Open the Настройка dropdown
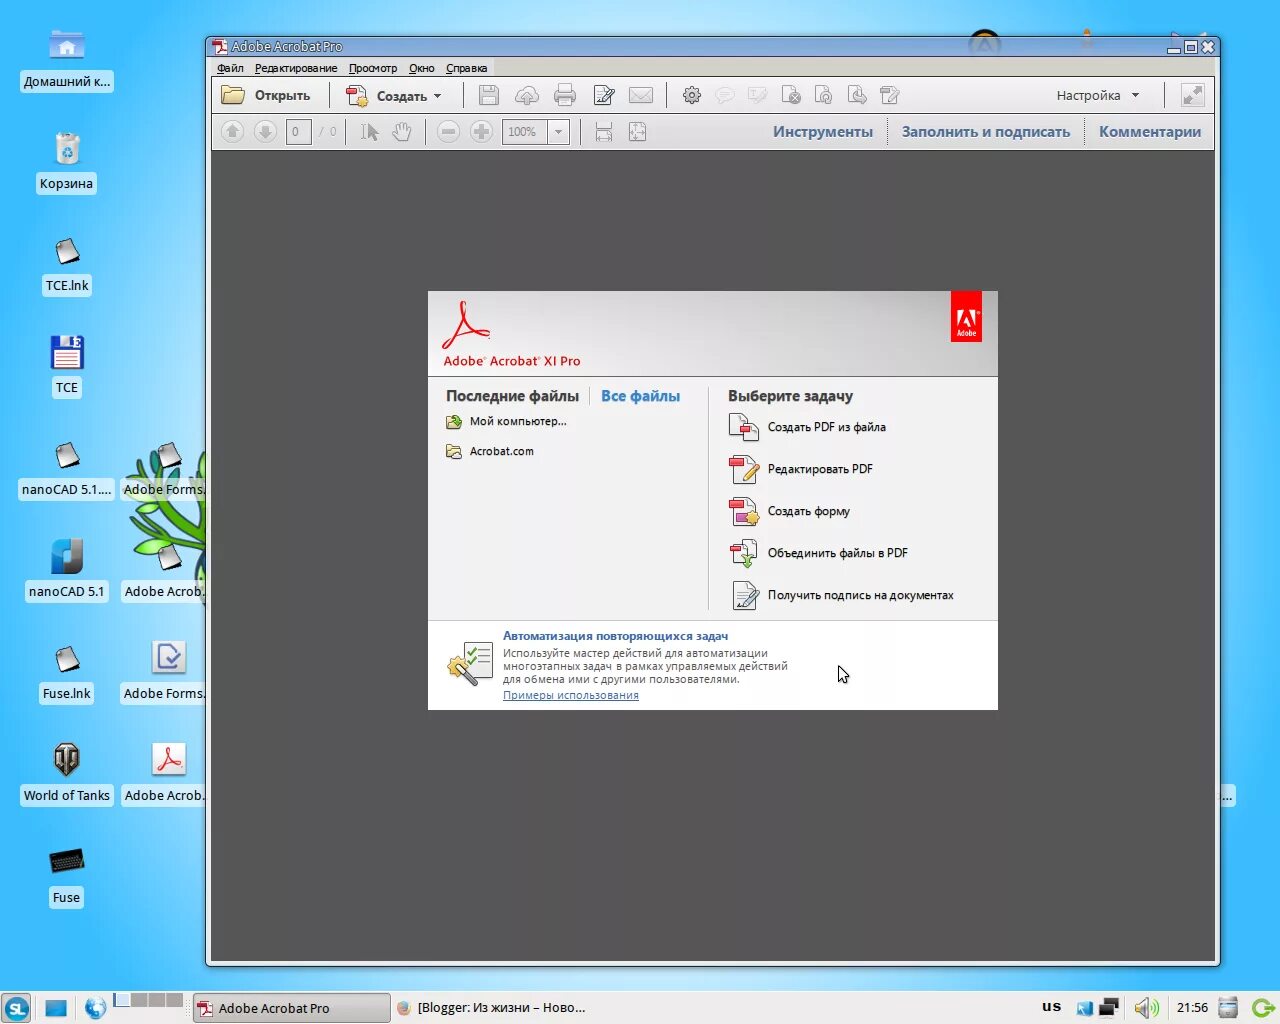Image resolution: width=1280 pixels, height=1024 pixels. click(x=1098, y=96)
